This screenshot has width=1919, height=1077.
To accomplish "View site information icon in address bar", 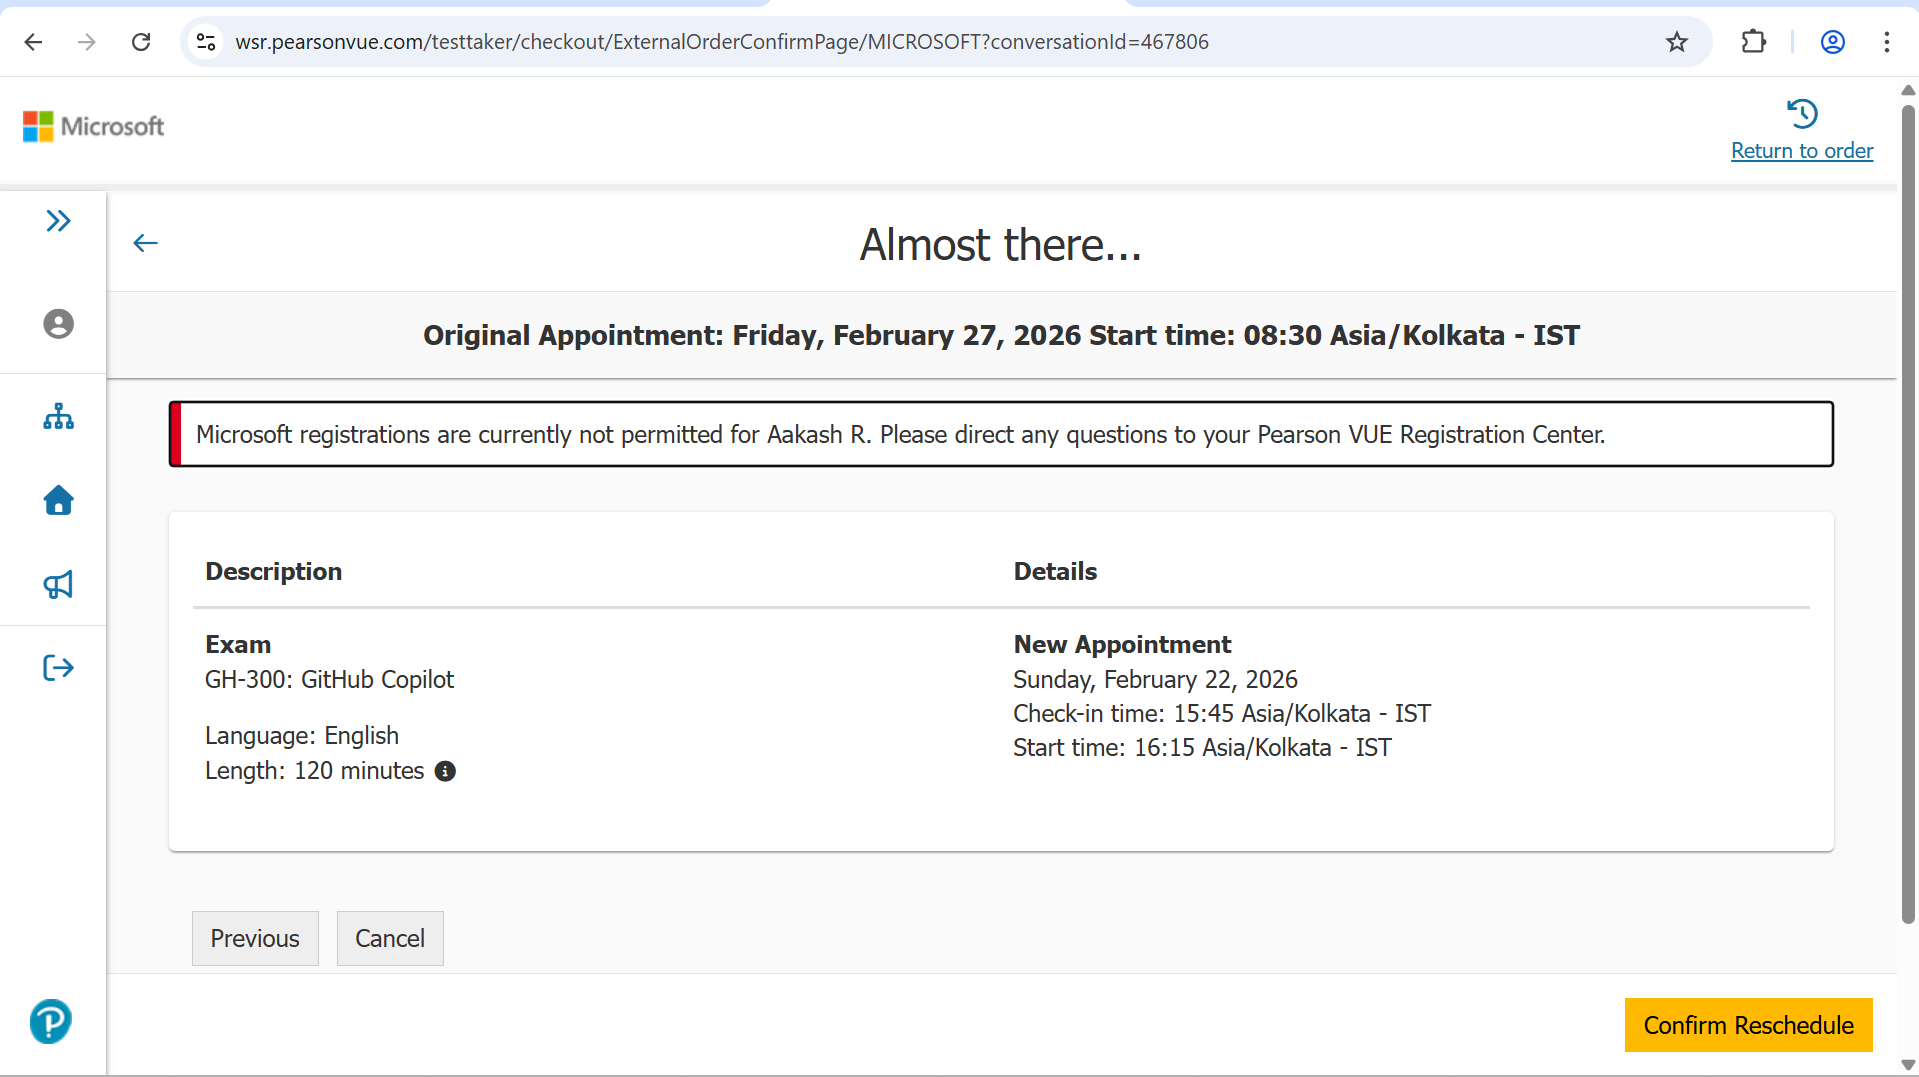I will pyautogui.click(x=206, y=42).
